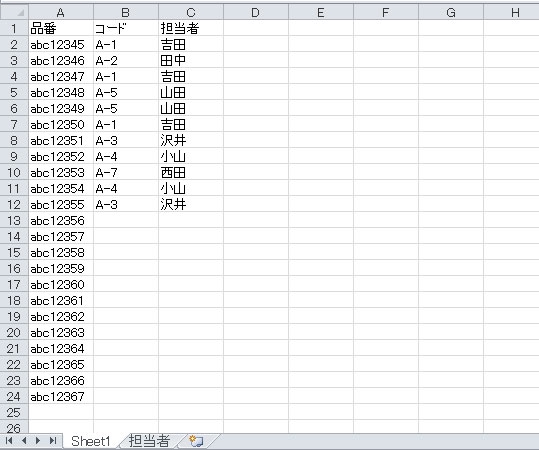Click cell C10 containing 西田
Screen dimensions: 539x450
click(x=191, y=172)
